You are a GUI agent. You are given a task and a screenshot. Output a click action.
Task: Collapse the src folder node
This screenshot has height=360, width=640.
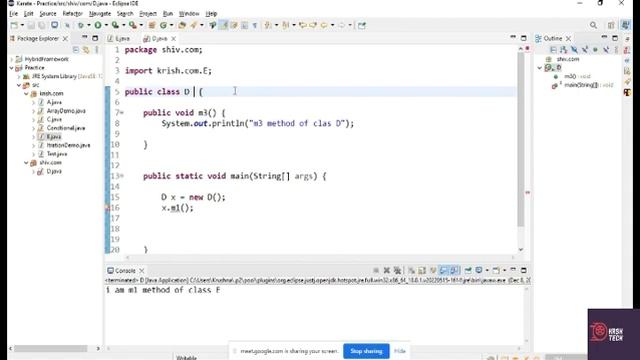tap(19, 85)
